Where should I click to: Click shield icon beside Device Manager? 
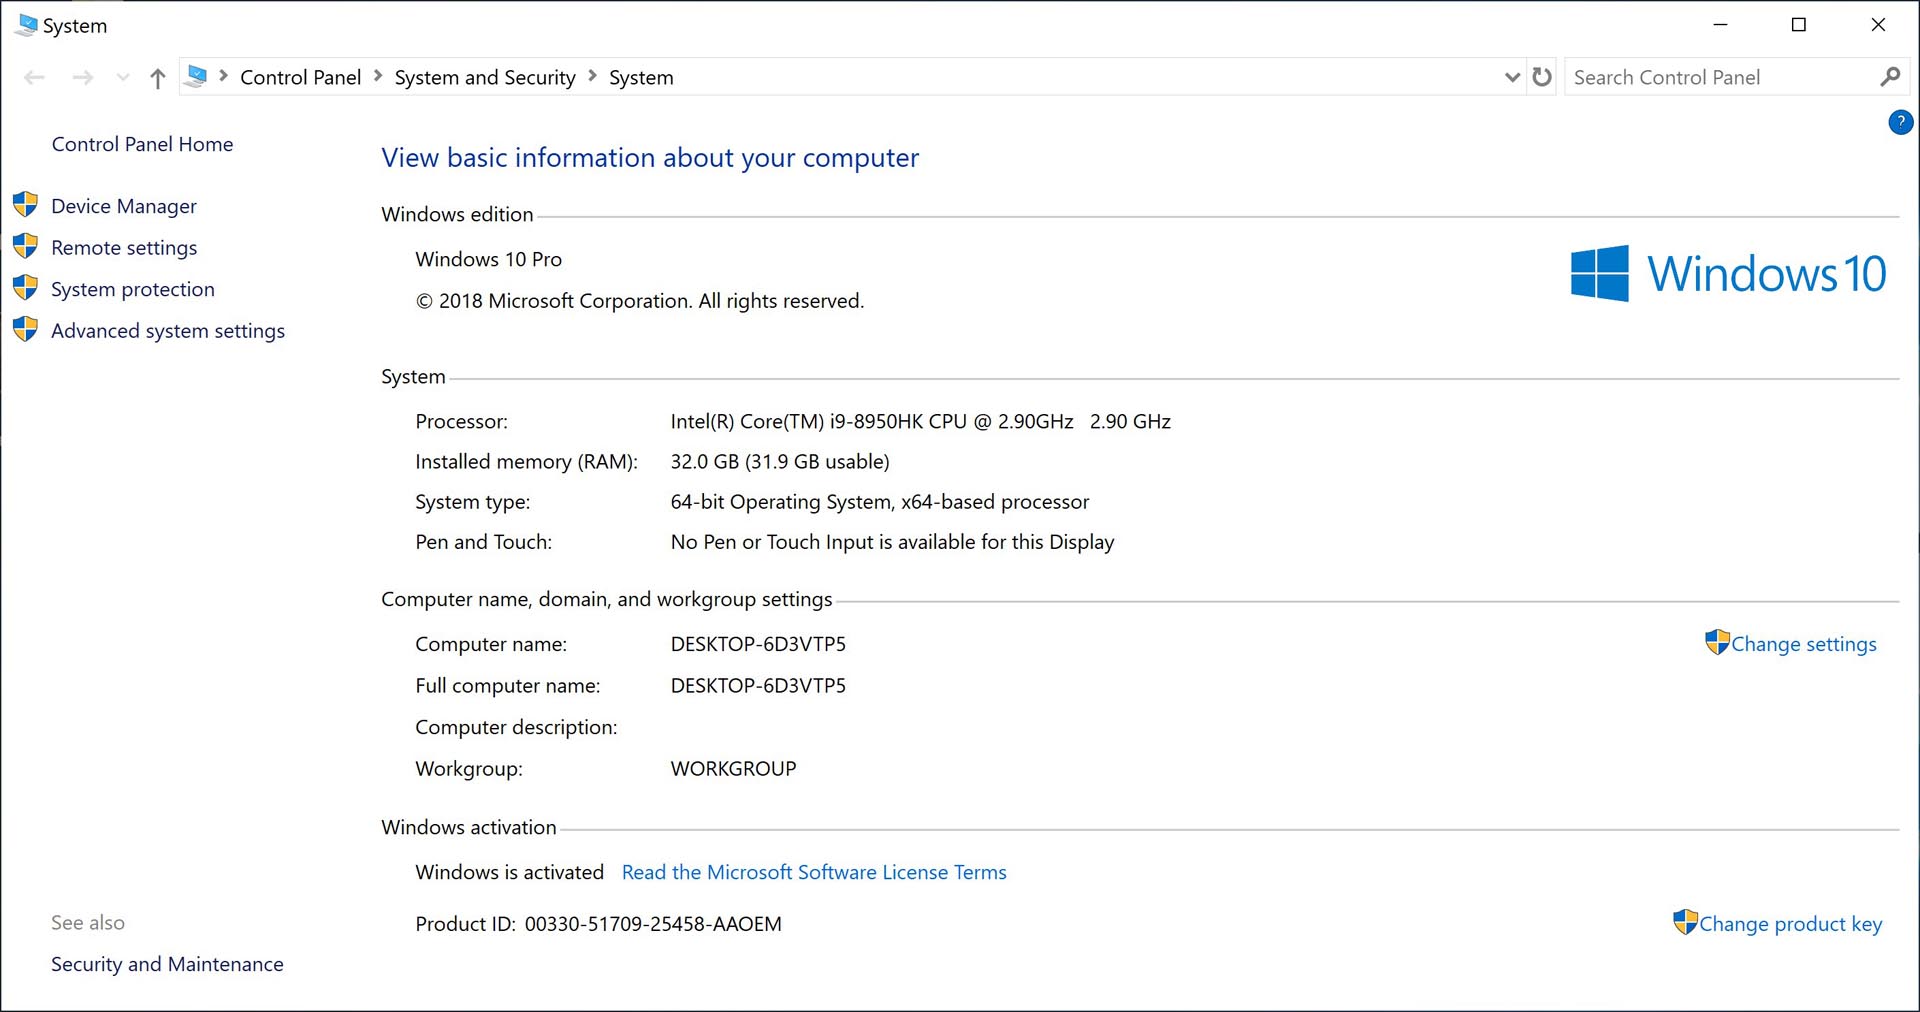(x=25, y=205)
